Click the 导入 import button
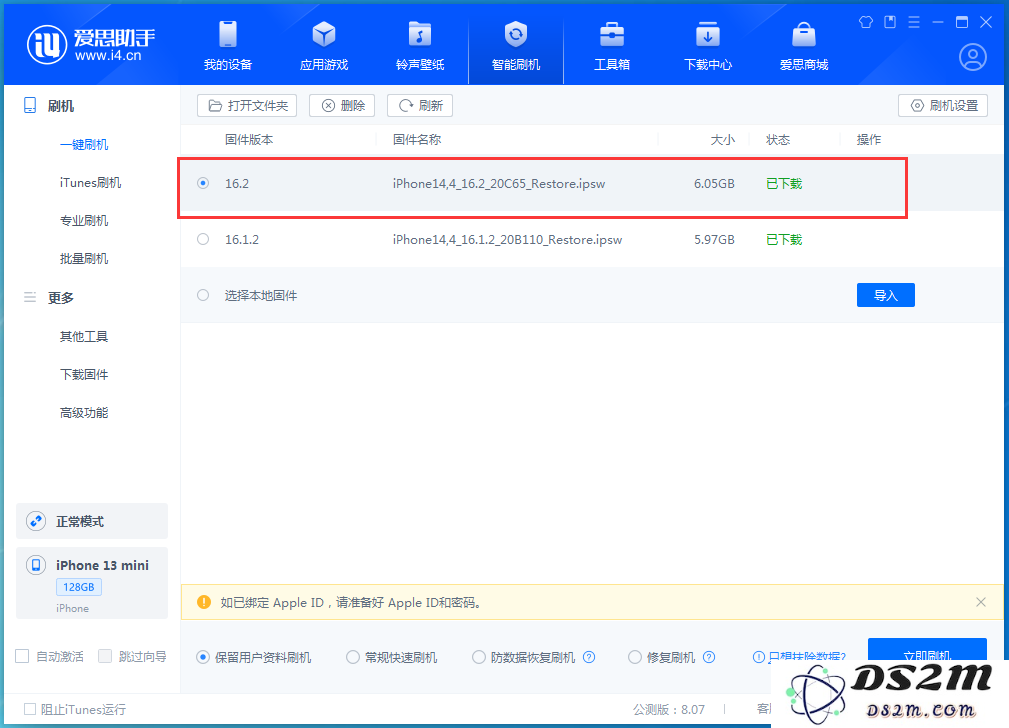 tap(885, 295)
